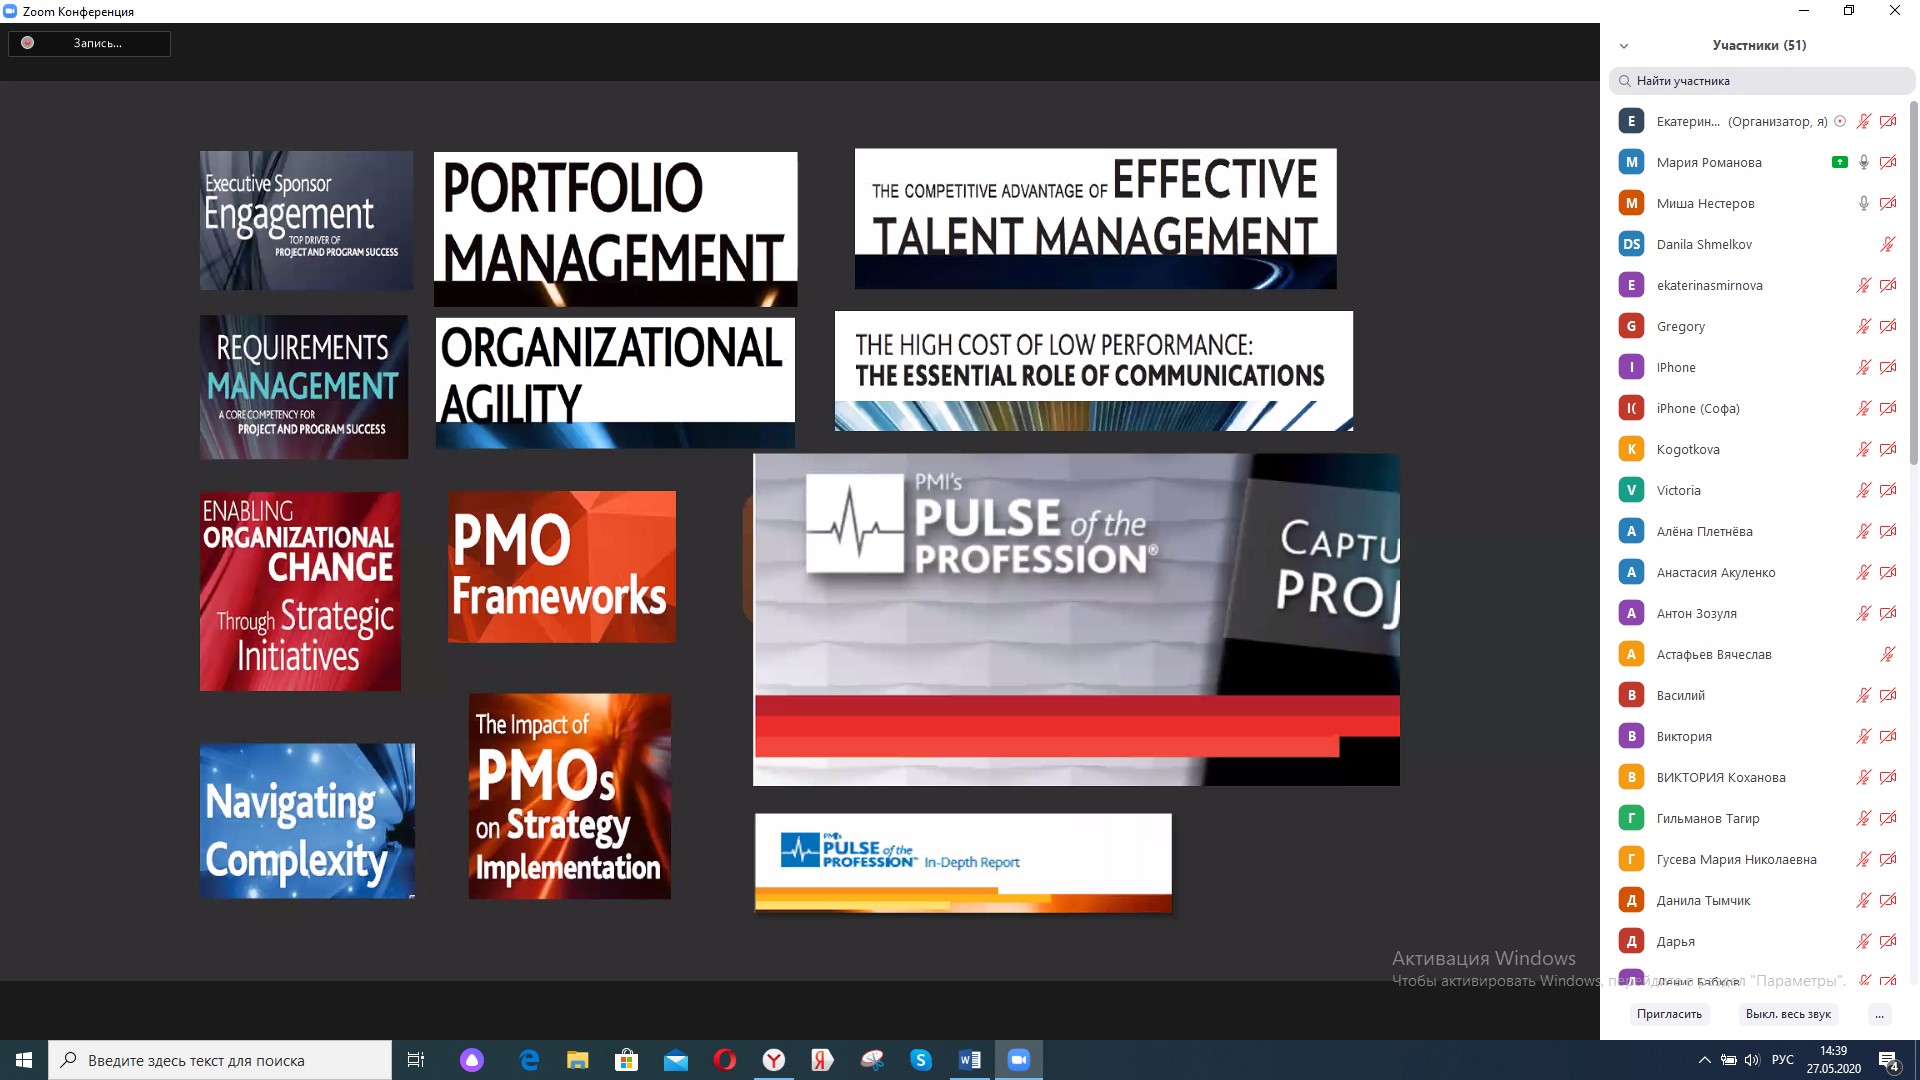Image resolution: width=1920 pixels, height=1080 pixels.
Task: Open Skype from taskbar
Action: point(921,1060)
